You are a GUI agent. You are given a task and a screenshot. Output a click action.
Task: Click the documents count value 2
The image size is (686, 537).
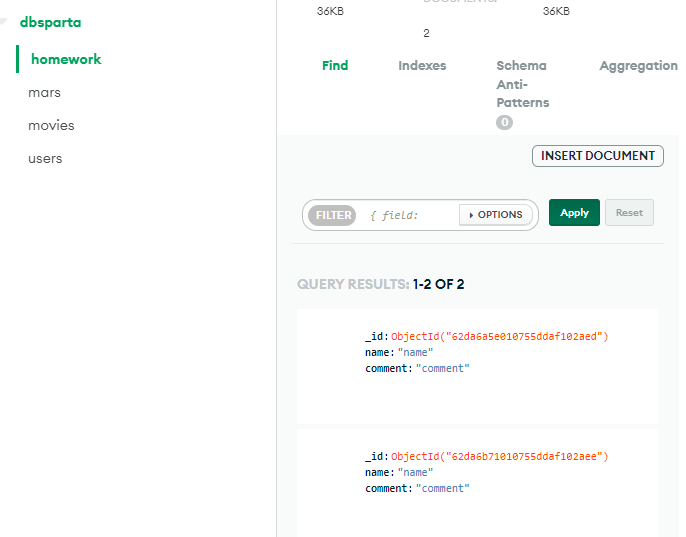point(426,33)
